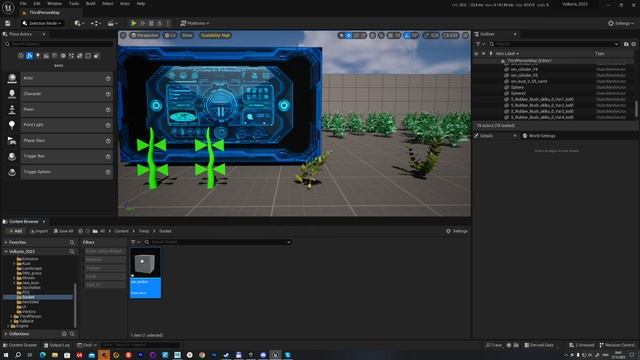Screen dimensions: 640x360
Task: Collapse the ThirdPersonMap (Editor) tree node
Action: 503,61
